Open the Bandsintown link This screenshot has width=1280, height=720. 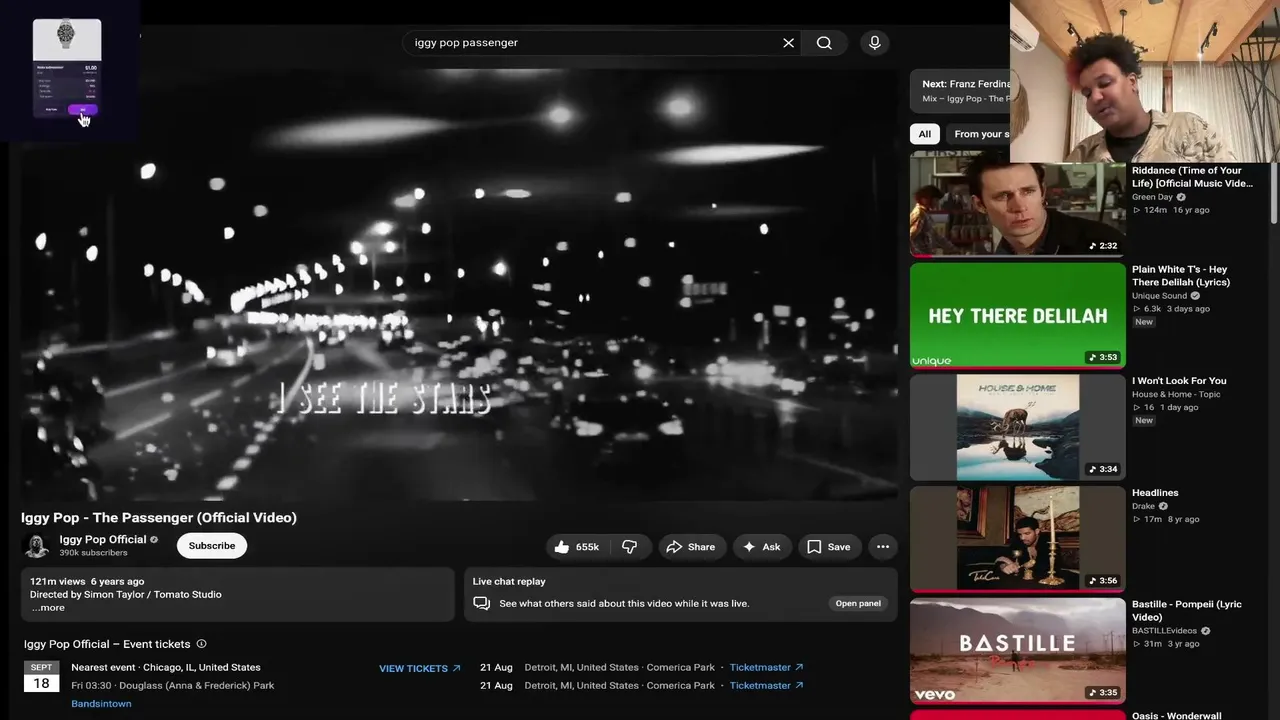tap(101, 704)
